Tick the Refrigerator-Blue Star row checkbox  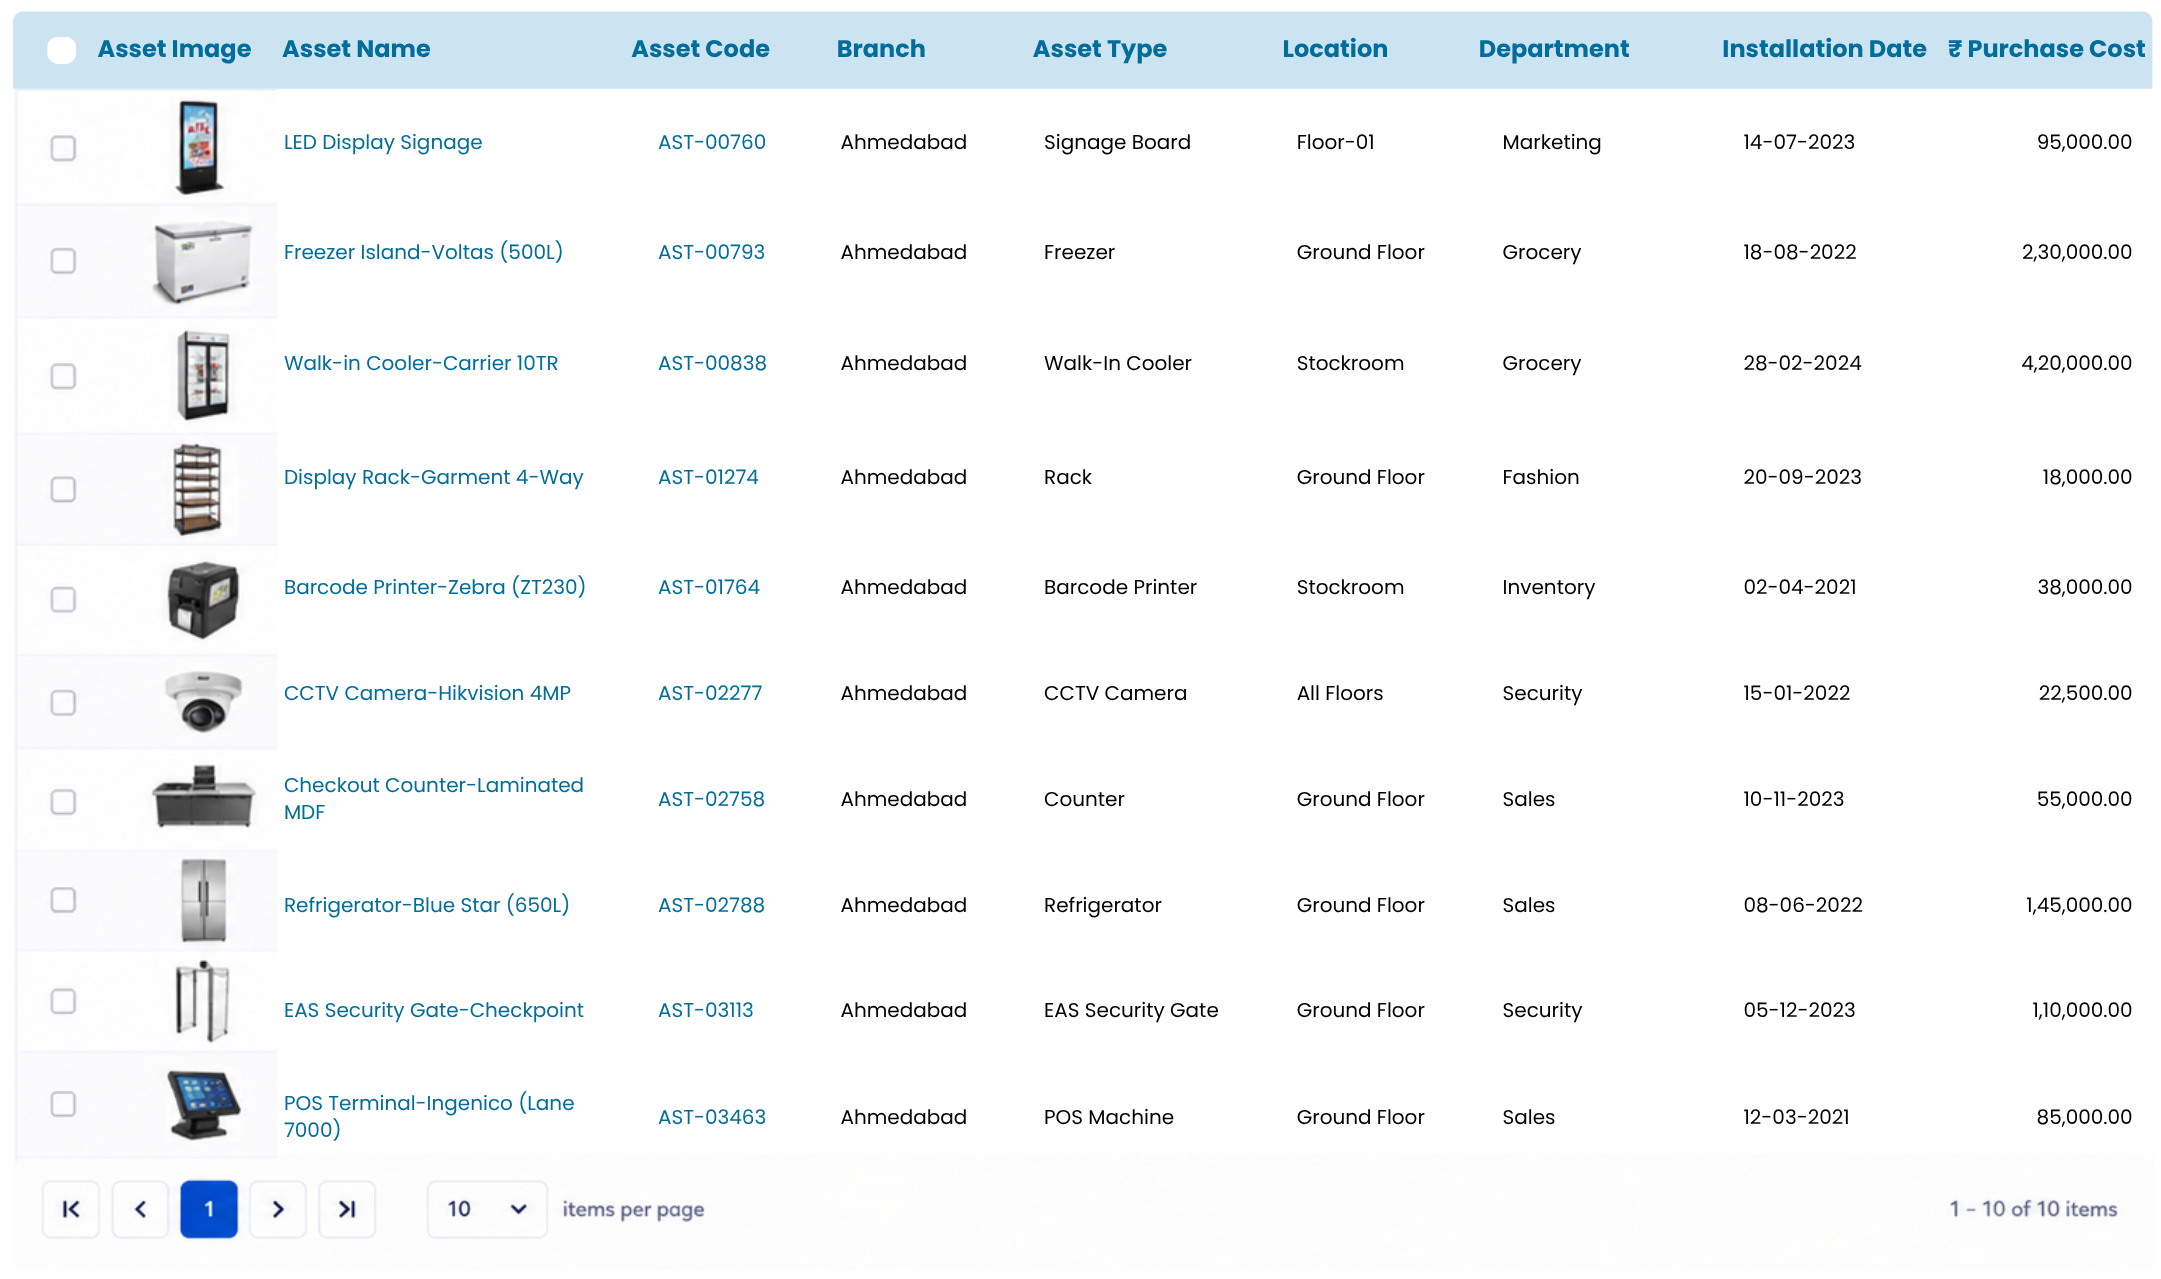click(63, 900)
